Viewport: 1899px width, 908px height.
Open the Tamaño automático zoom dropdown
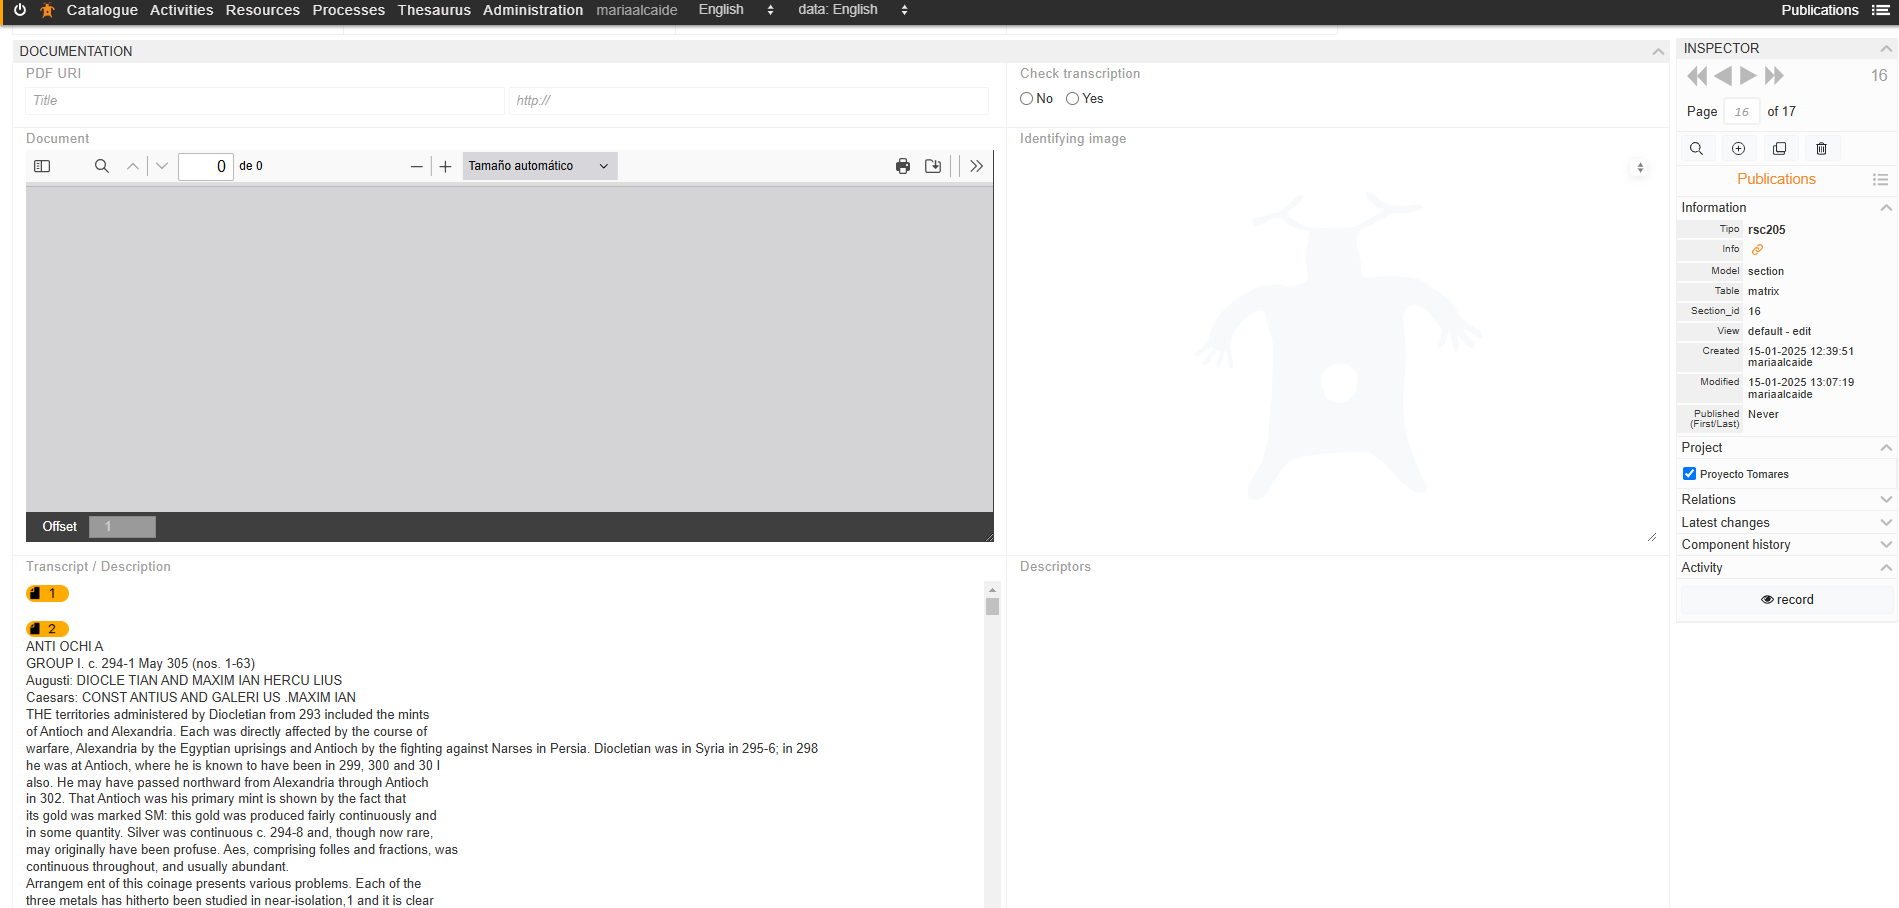[x=540, y=166]
